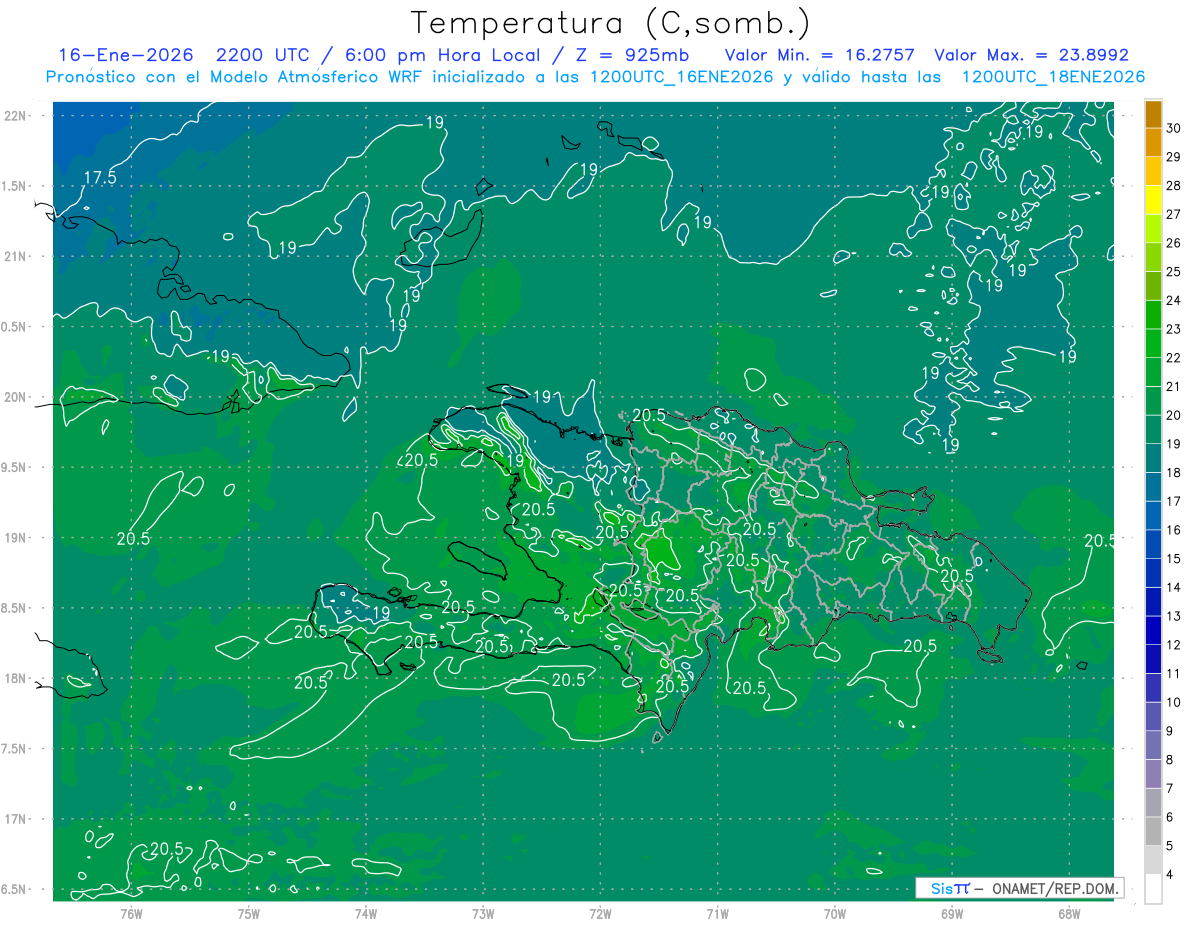Screen dimensions: 1200x927
Task: Click the '4' value on the color scale
Action: [1171, 875]
